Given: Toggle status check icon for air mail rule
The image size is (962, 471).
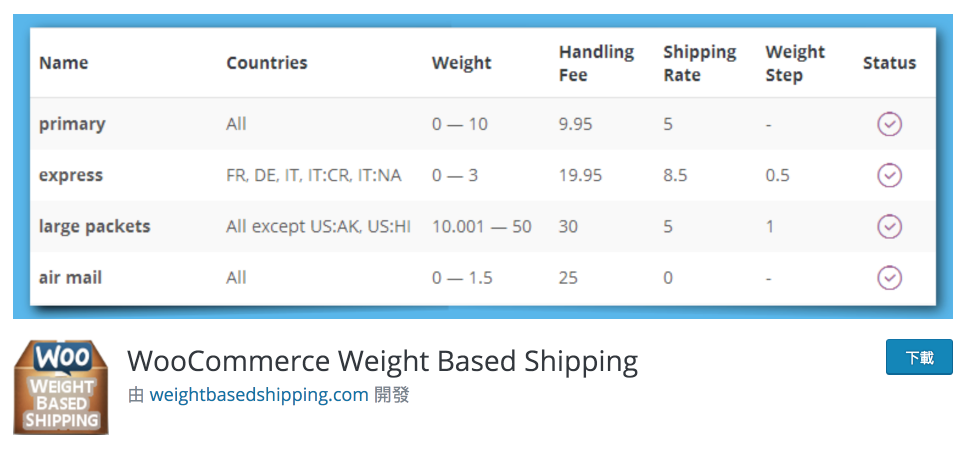Looking at the screenshot, I should pos(889,278).
